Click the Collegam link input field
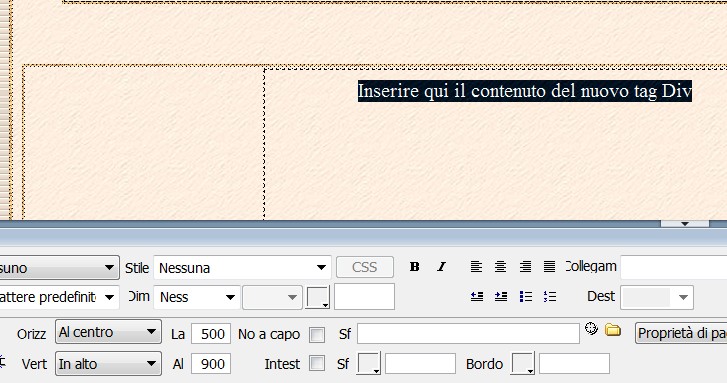This screenshot has height=383, width=727. (674, 267)
